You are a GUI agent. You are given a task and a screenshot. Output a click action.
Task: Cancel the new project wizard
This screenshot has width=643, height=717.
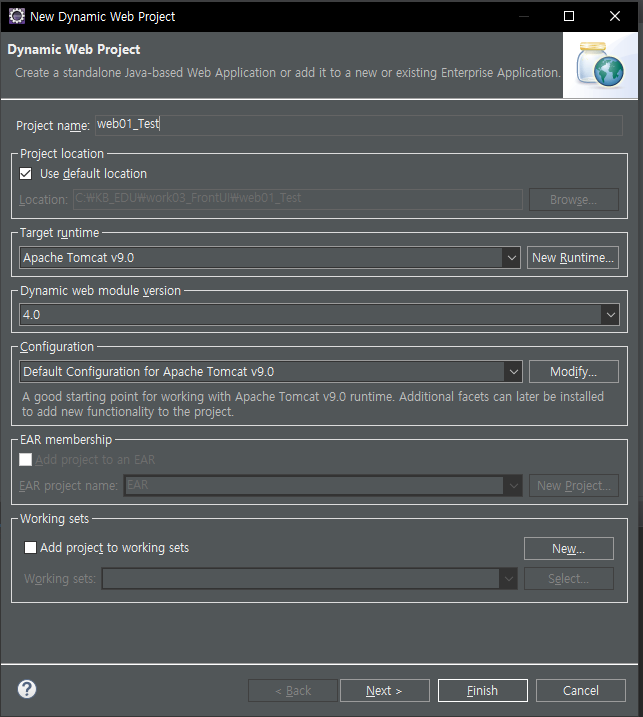[x=581, y=690]
